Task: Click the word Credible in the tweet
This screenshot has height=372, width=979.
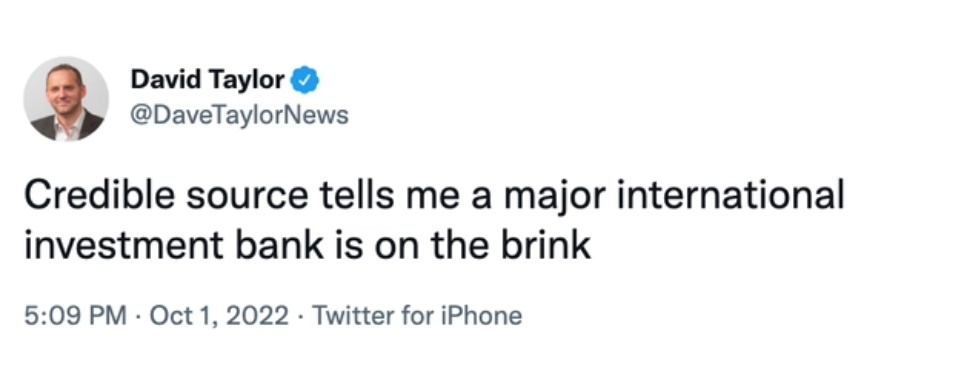Action: point(99,195)
